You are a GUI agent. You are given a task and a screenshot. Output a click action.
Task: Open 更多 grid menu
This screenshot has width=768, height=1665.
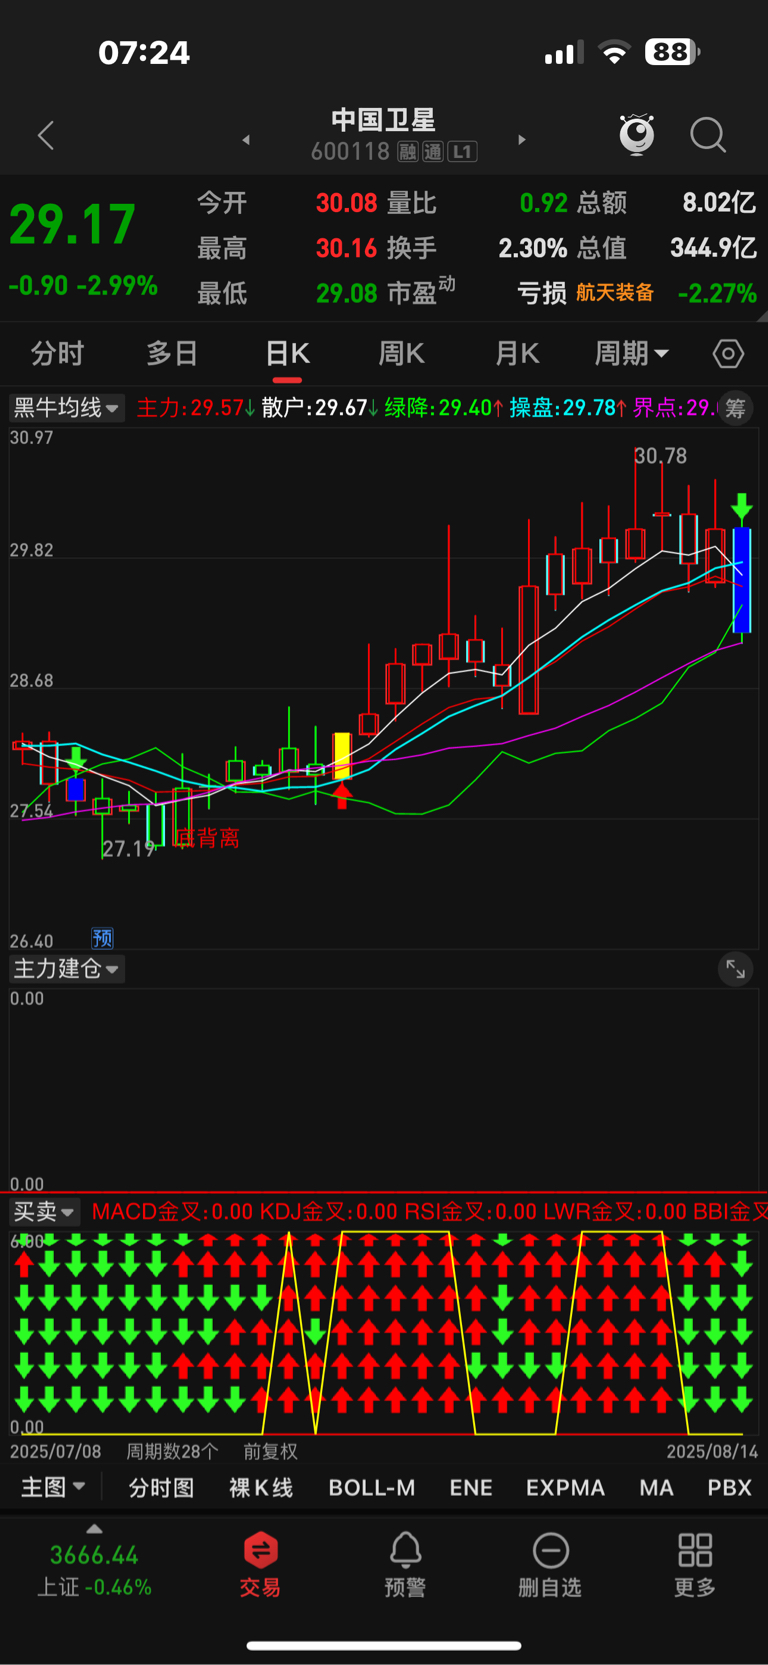coord(695,1564)
